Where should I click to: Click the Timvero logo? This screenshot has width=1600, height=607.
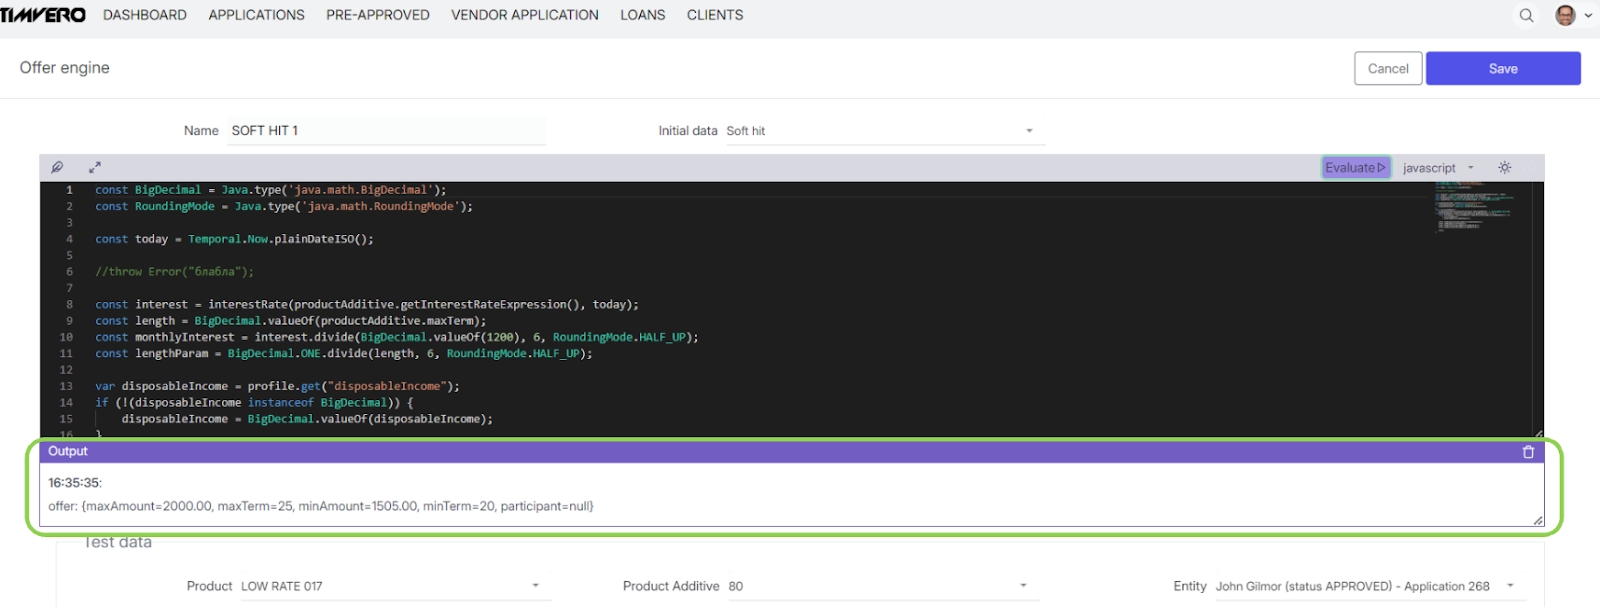(x=43, y=15)
